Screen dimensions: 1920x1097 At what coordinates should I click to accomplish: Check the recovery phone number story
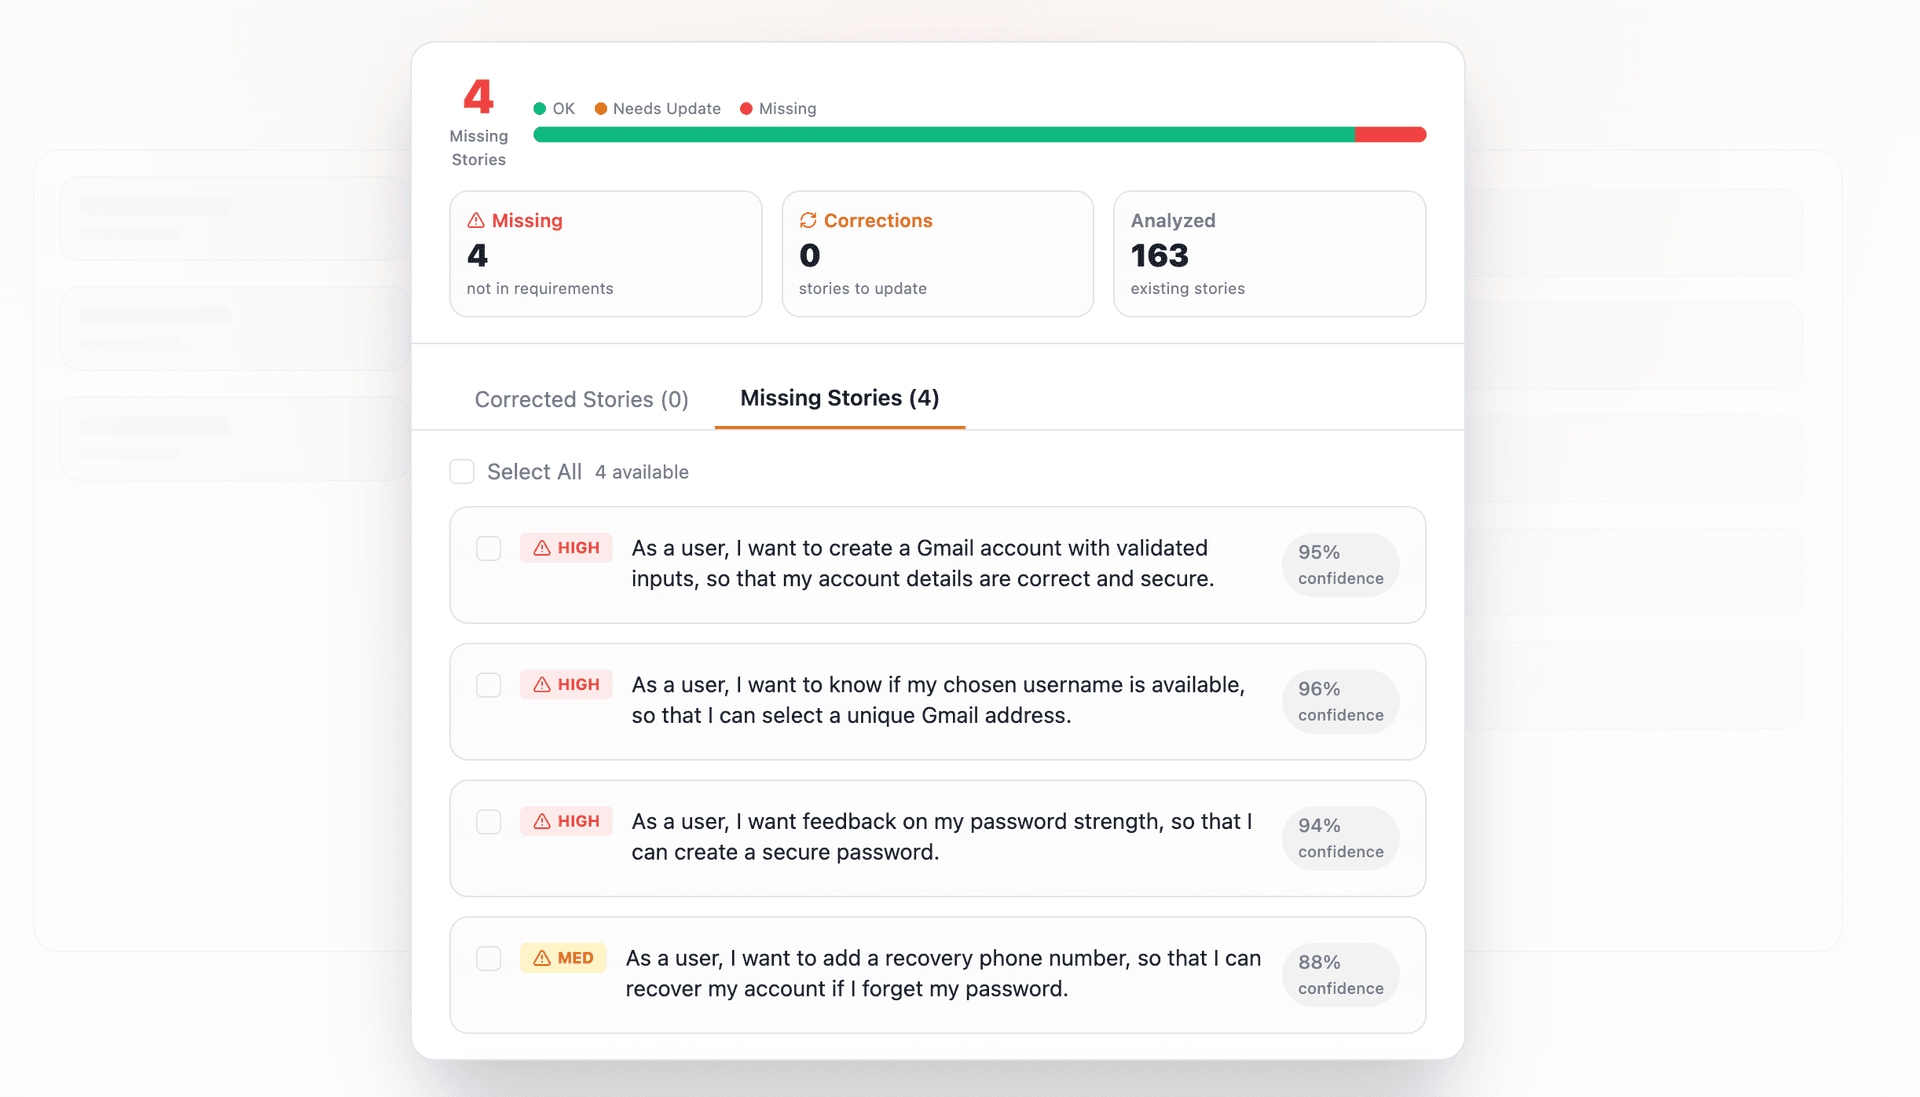click(489, 958)
